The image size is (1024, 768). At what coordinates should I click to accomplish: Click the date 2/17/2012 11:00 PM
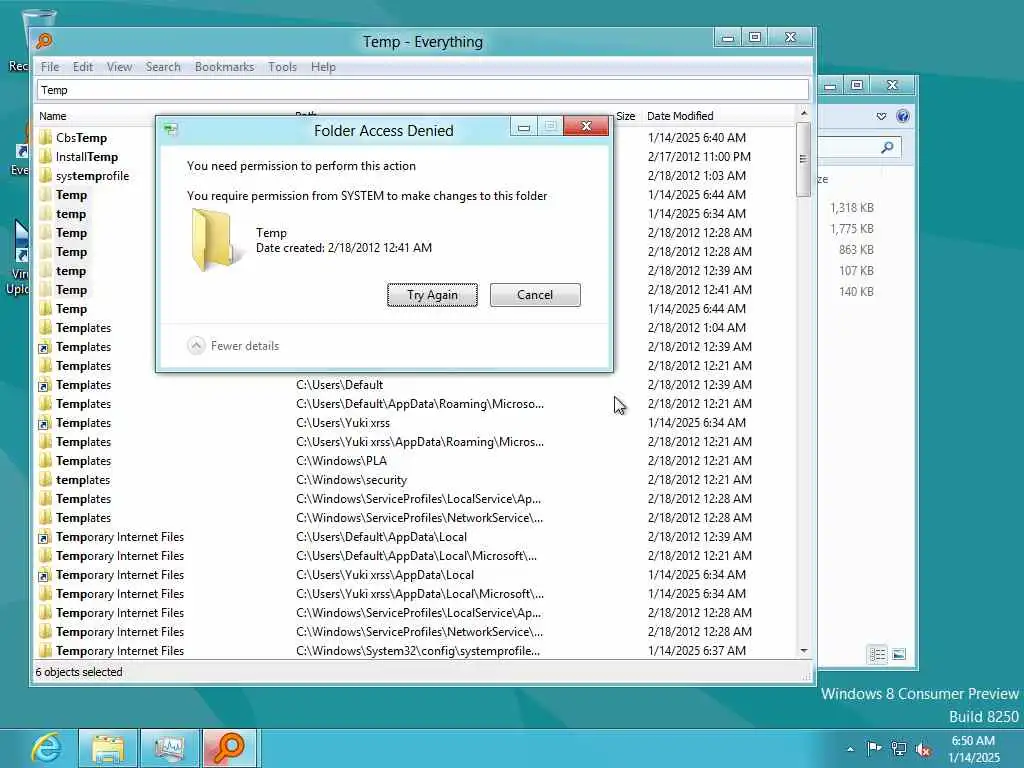(699, 157)
